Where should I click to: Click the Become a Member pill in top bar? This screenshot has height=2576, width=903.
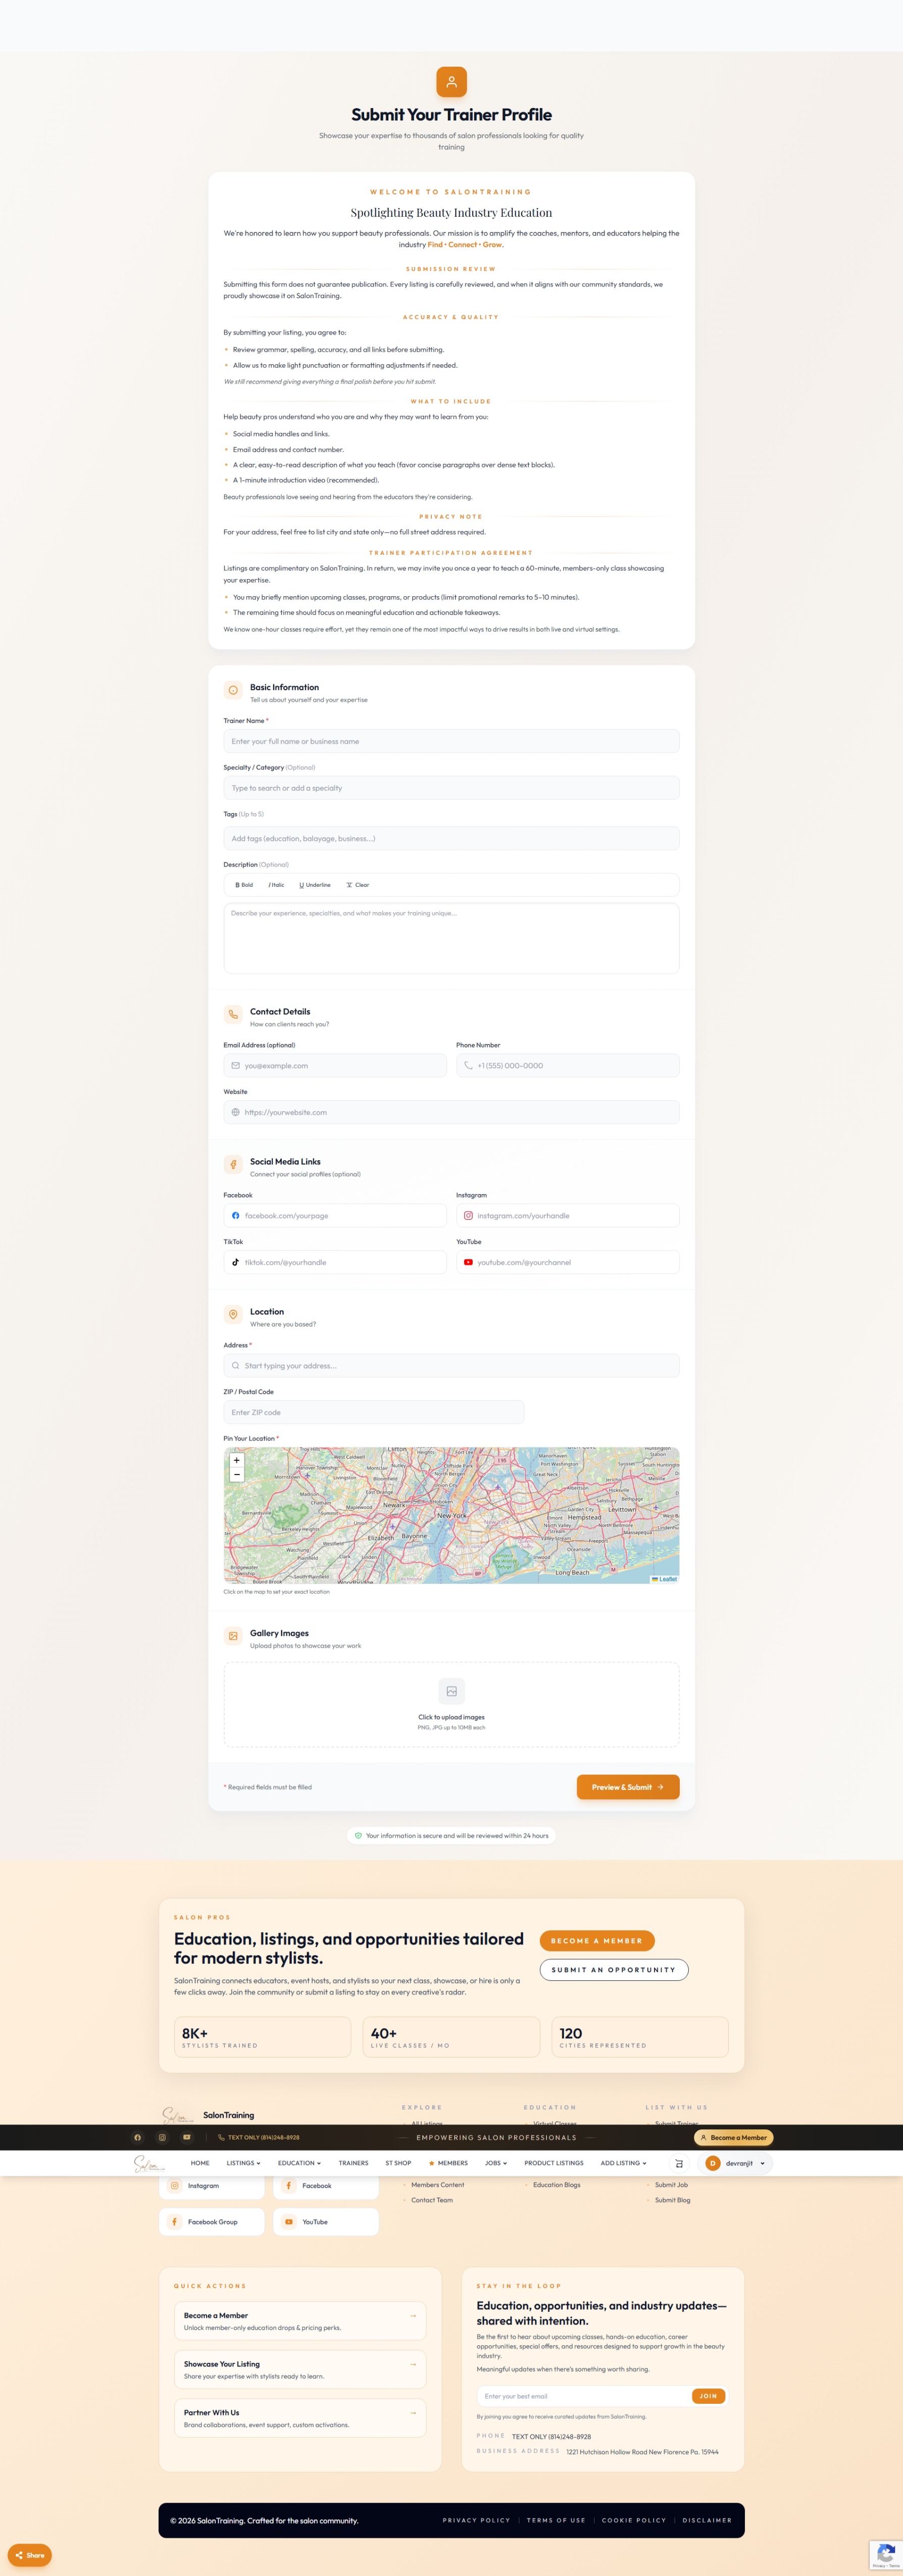(x=733, y=2137)
